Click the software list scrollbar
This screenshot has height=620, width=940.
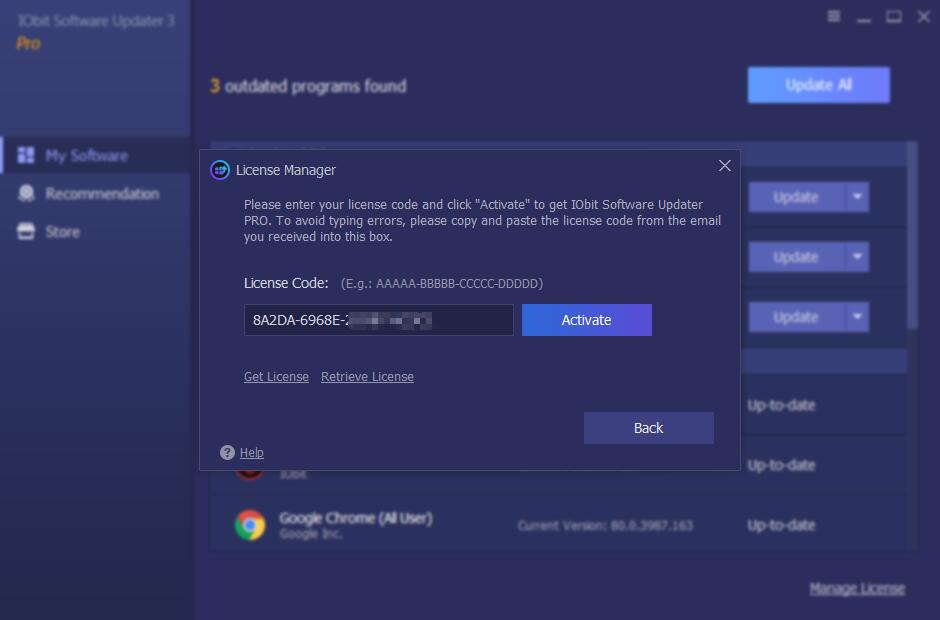(912, 235)
